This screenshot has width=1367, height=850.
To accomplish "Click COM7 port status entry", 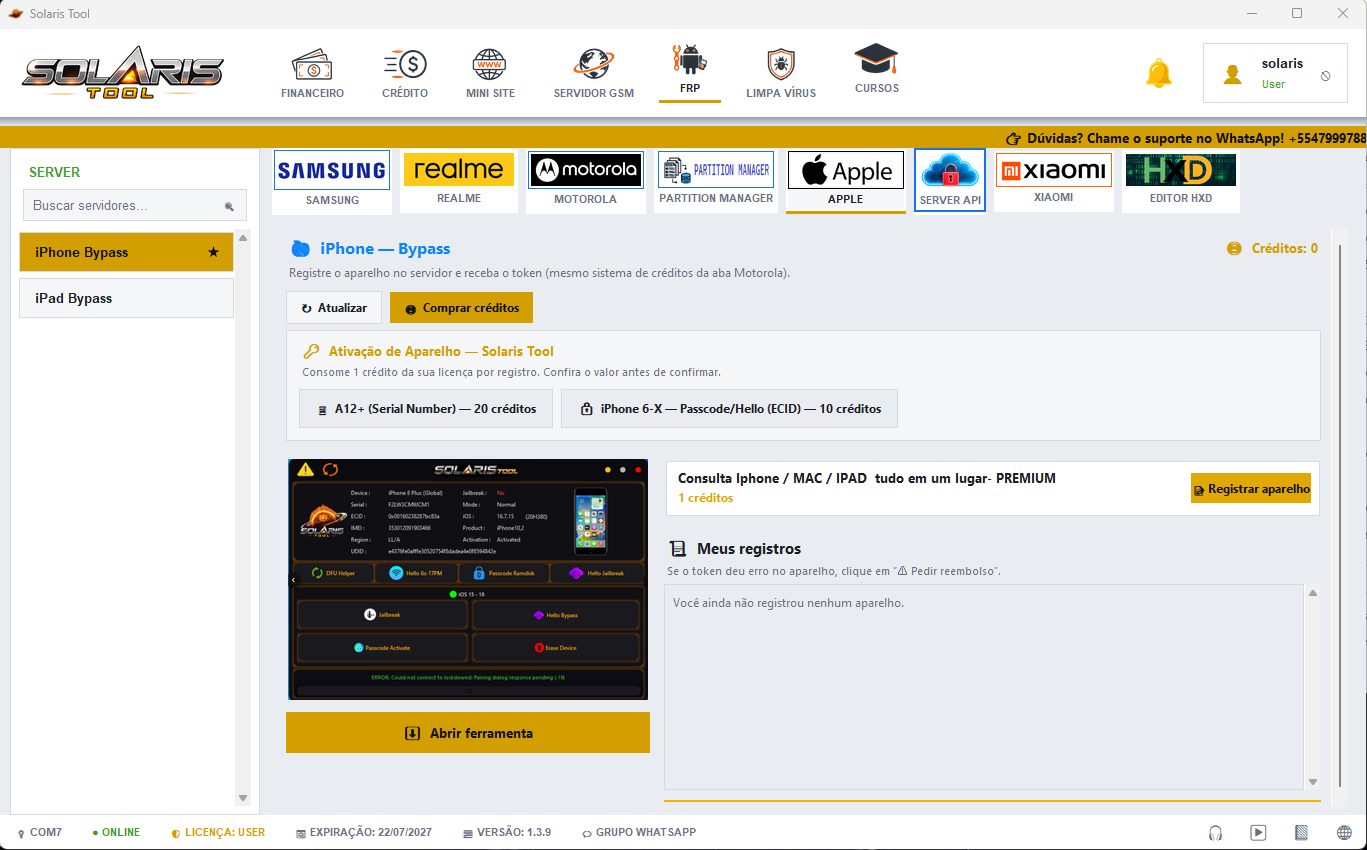I will 39,832.
